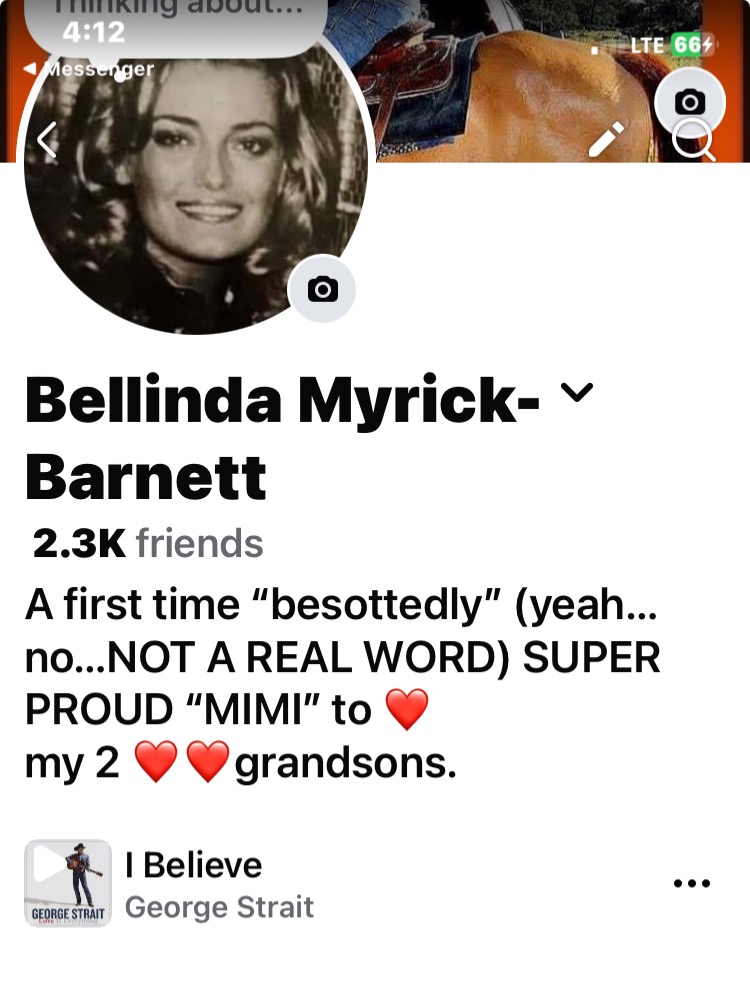
Task: Tap the back arrow chevron
Action: (47, 139)
